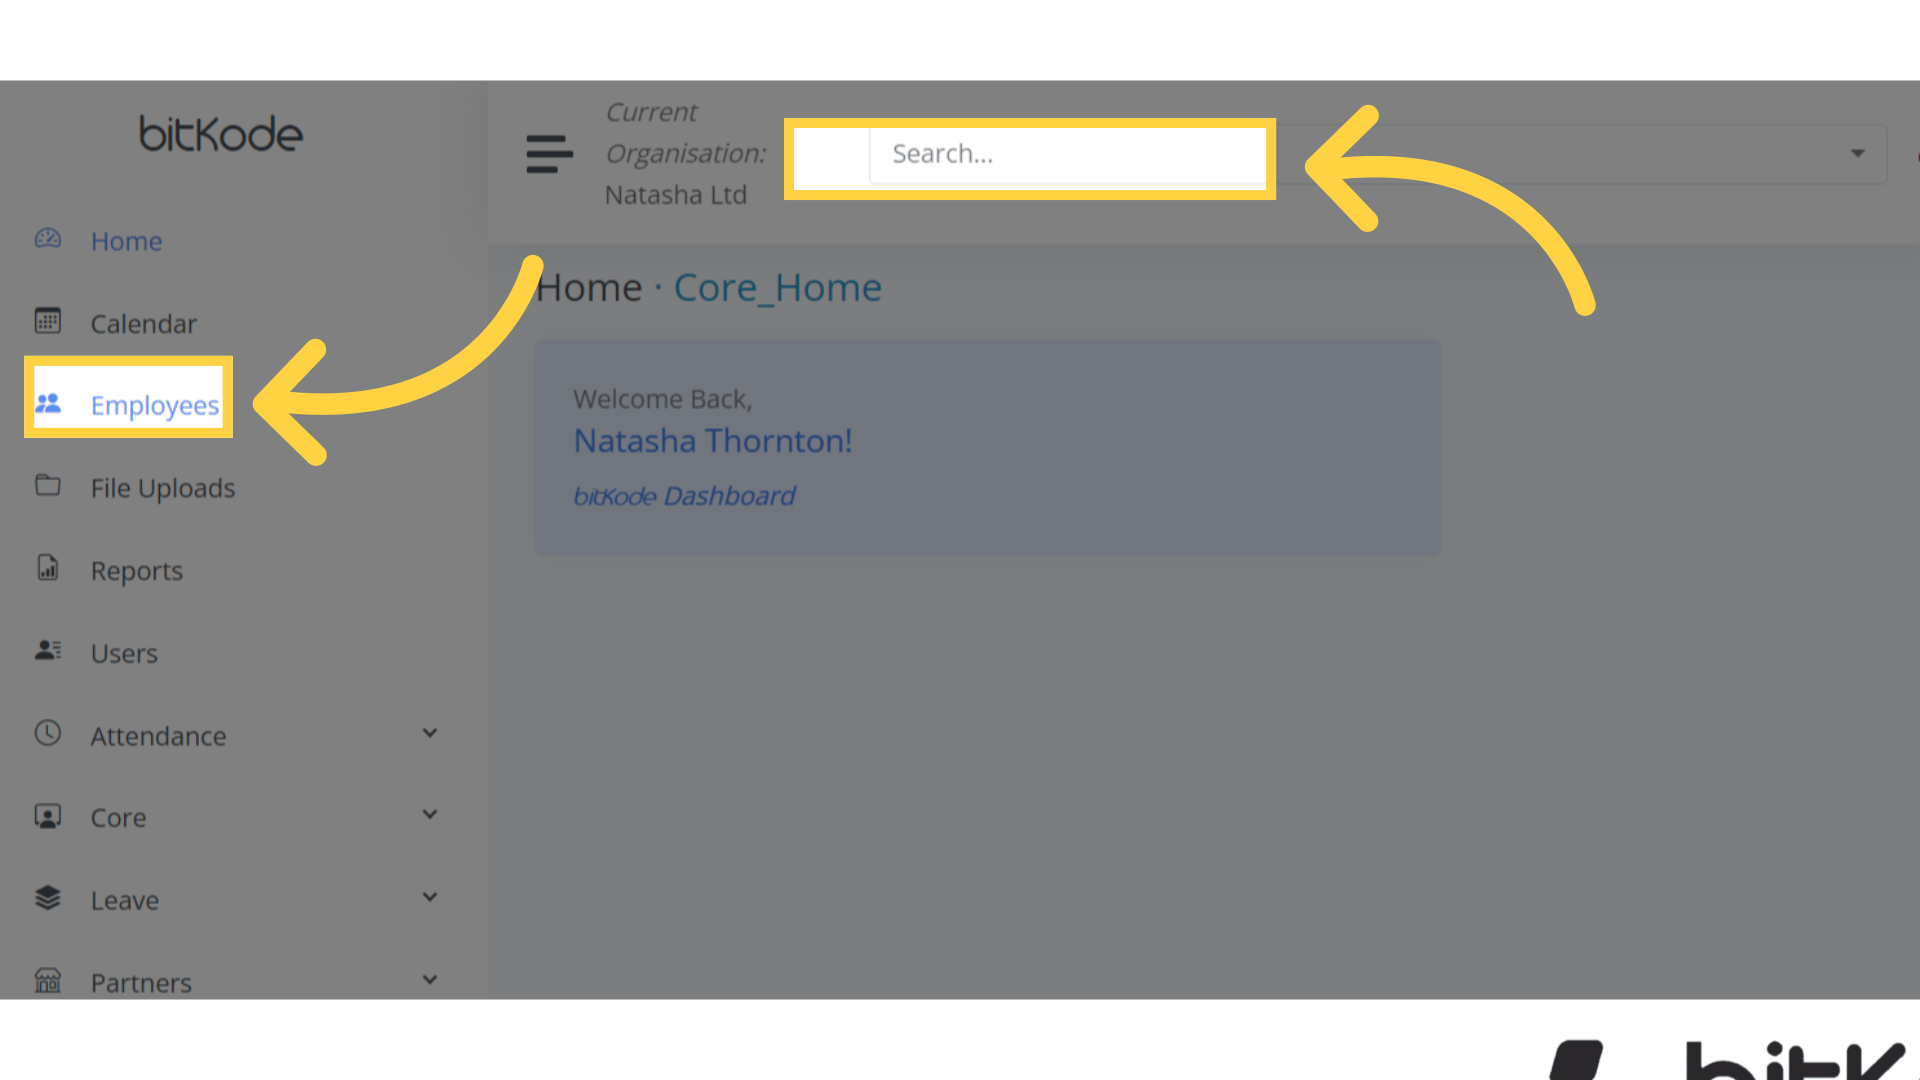Click the Calendar icon
1920x1080 pixels.
(x=47, y=321)
